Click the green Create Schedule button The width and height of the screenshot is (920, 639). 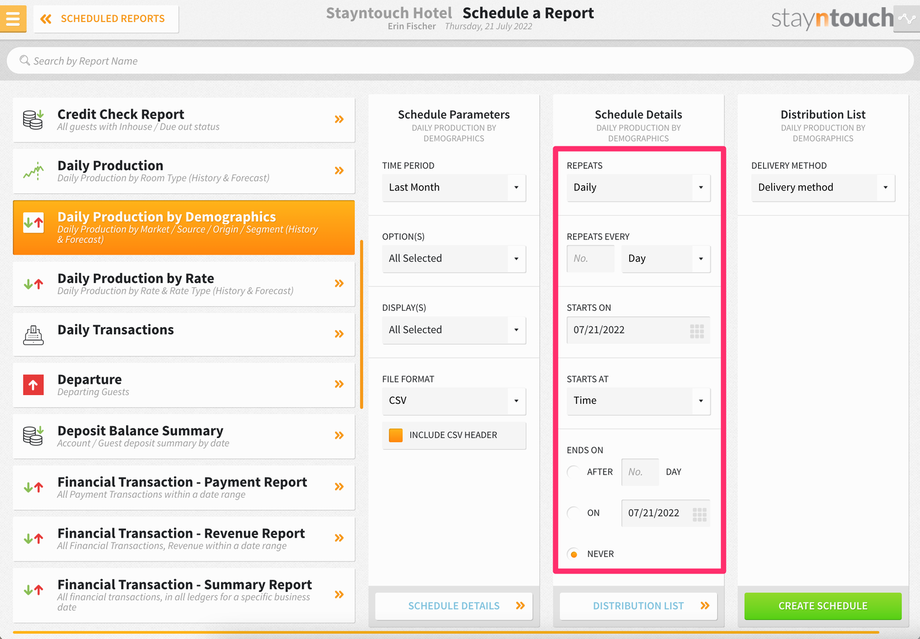click(x=823, y=606)
